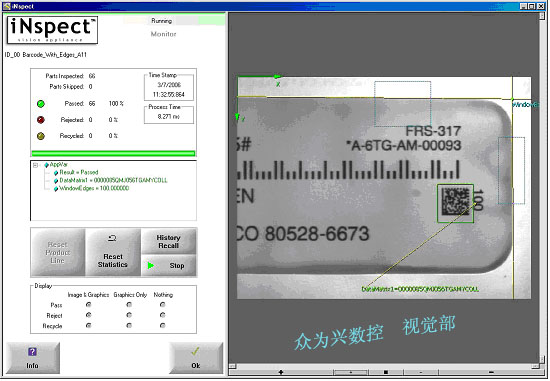
Task: Click the iNspect vision appliance logo
Action: (52, 30)
